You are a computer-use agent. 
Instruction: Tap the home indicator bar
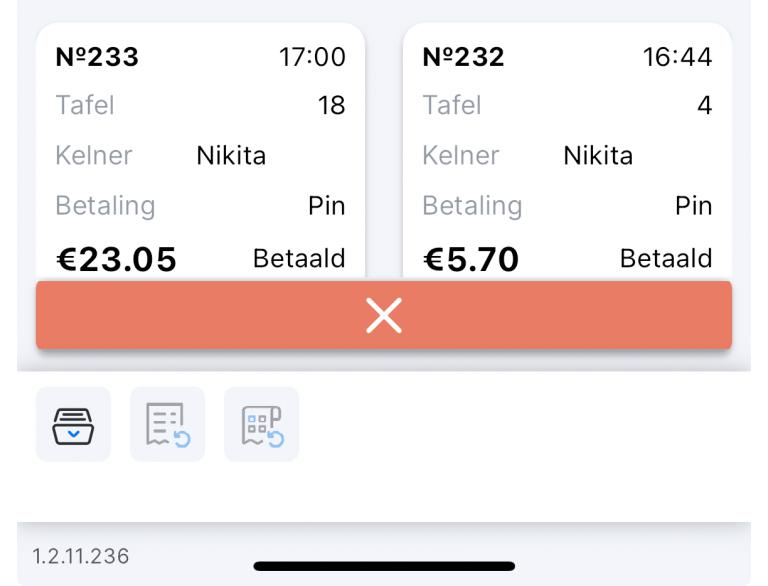pos(384,566)
